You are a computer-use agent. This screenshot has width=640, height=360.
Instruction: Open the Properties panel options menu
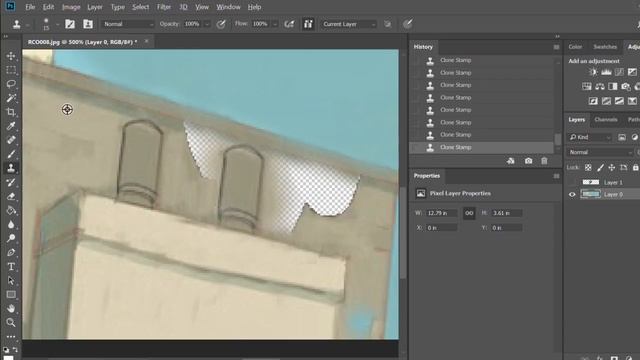coord(556,176)
